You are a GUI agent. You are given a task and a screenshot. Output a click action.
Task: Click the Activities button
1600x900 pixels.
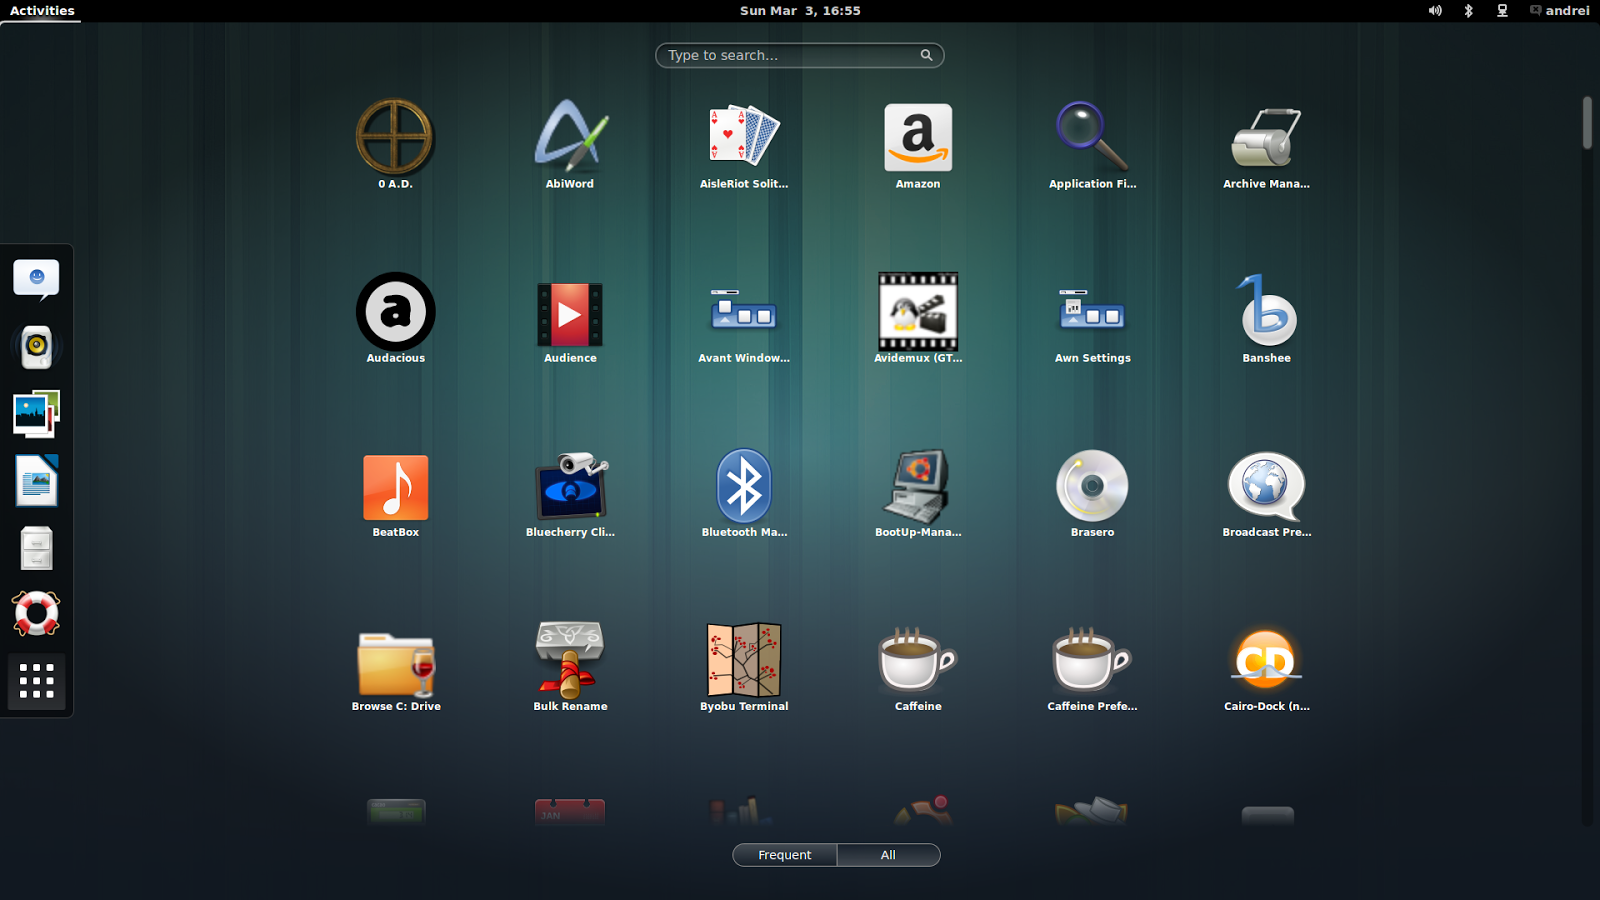pyautogui.click(x=42, y=11)
